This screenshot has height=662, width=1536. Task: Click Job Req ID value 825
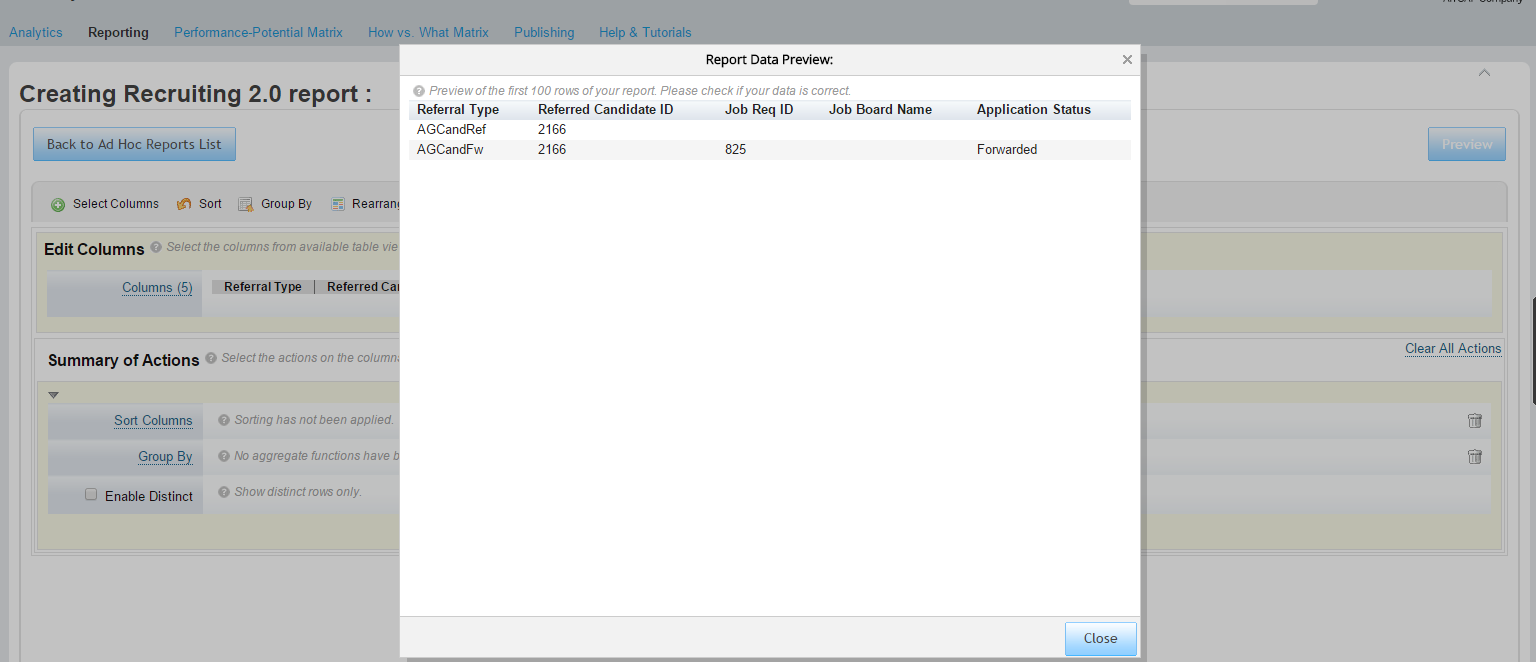[x=735, y=149]
